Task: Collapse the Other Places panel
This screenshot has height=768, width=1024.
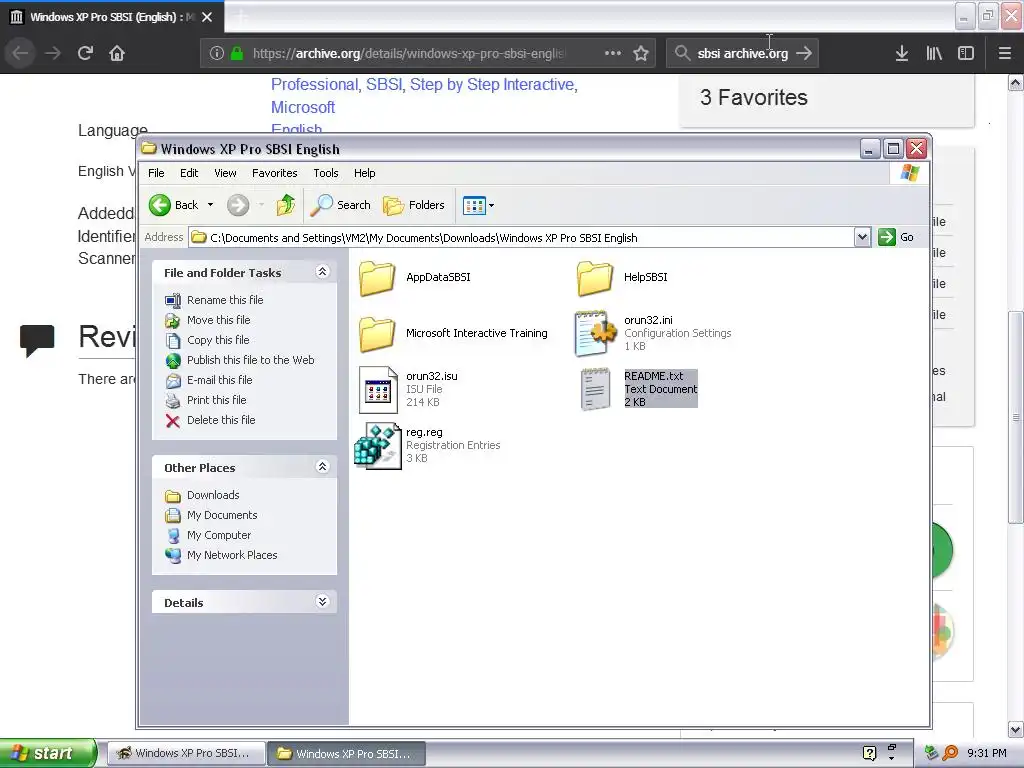Action: pos(322,466)
